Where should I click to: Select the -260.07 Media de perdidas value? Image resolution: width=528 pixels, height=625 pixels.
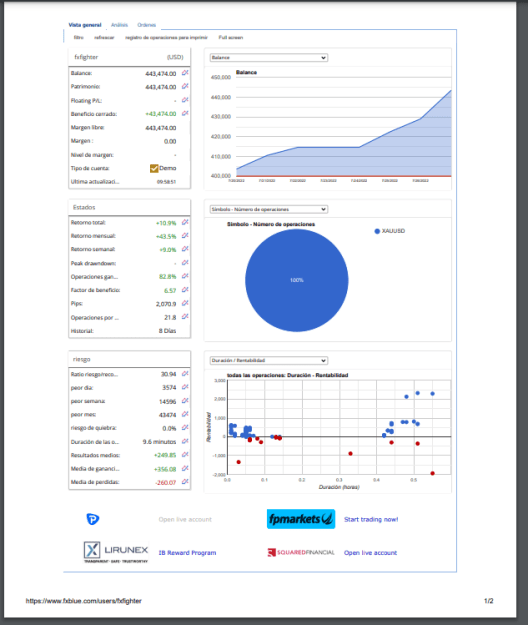click(x=165, y=482)
